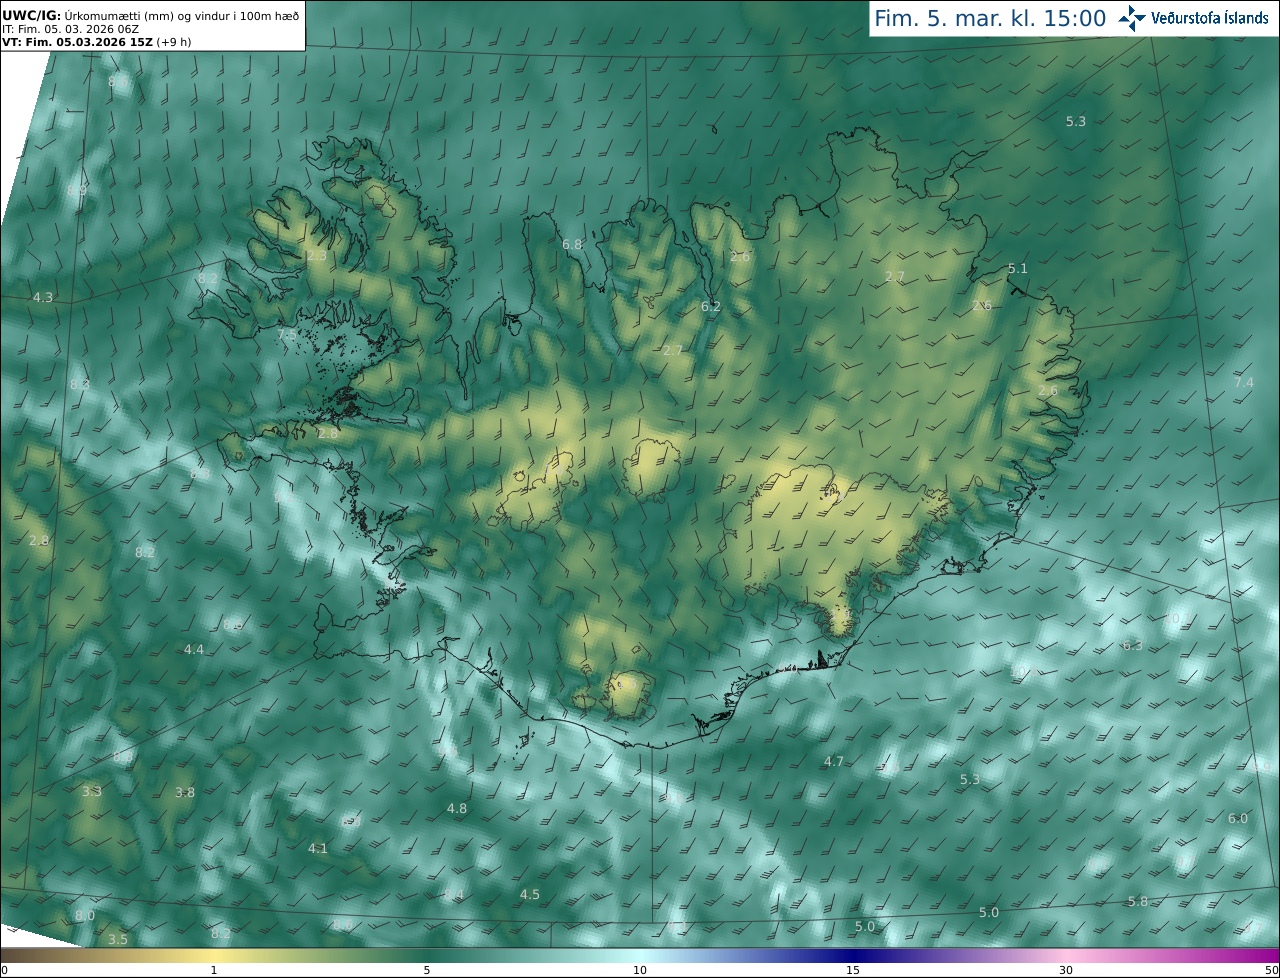Viewport: 1280px width, 978px height.
Task: Click the 6.8 value on the map
Action: [x=572, y=244]
